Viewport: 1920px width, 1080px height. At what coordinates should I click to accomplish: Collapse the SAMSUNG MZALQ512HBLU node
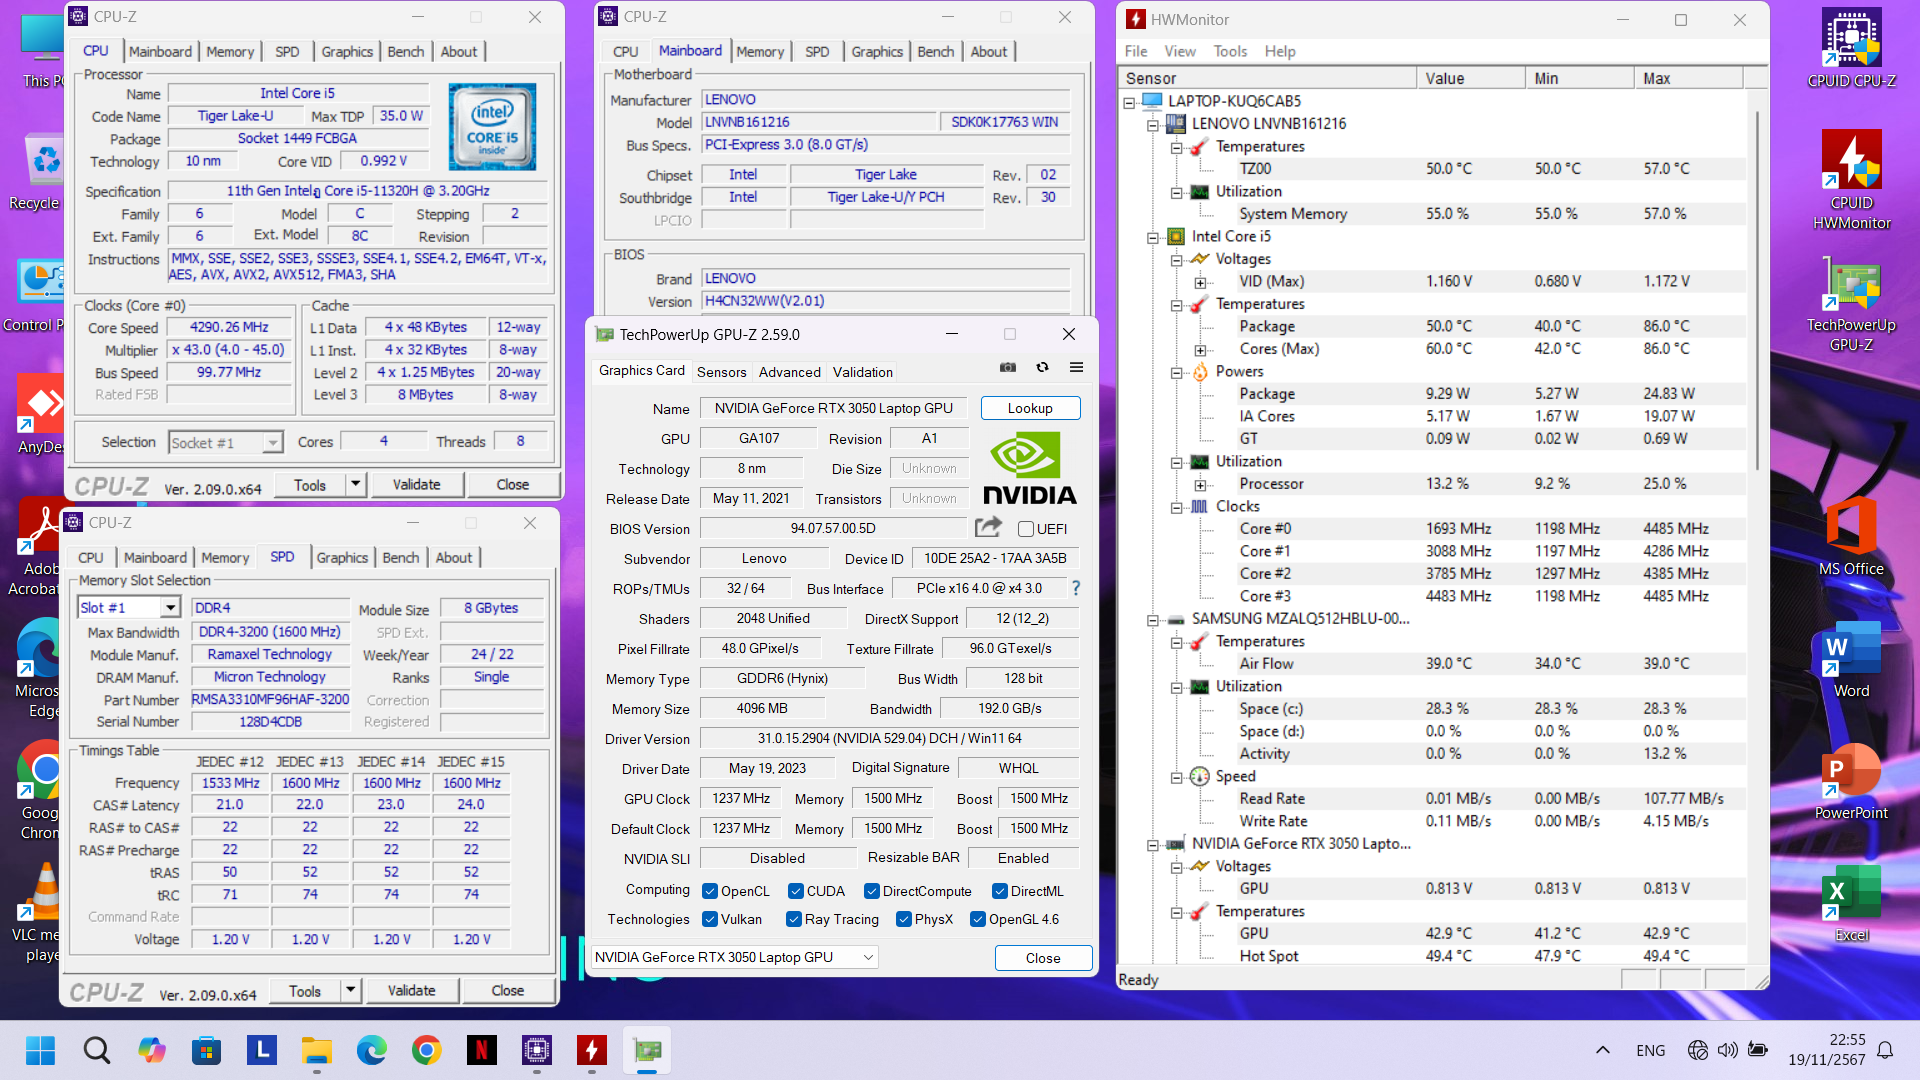point(1153,620)
